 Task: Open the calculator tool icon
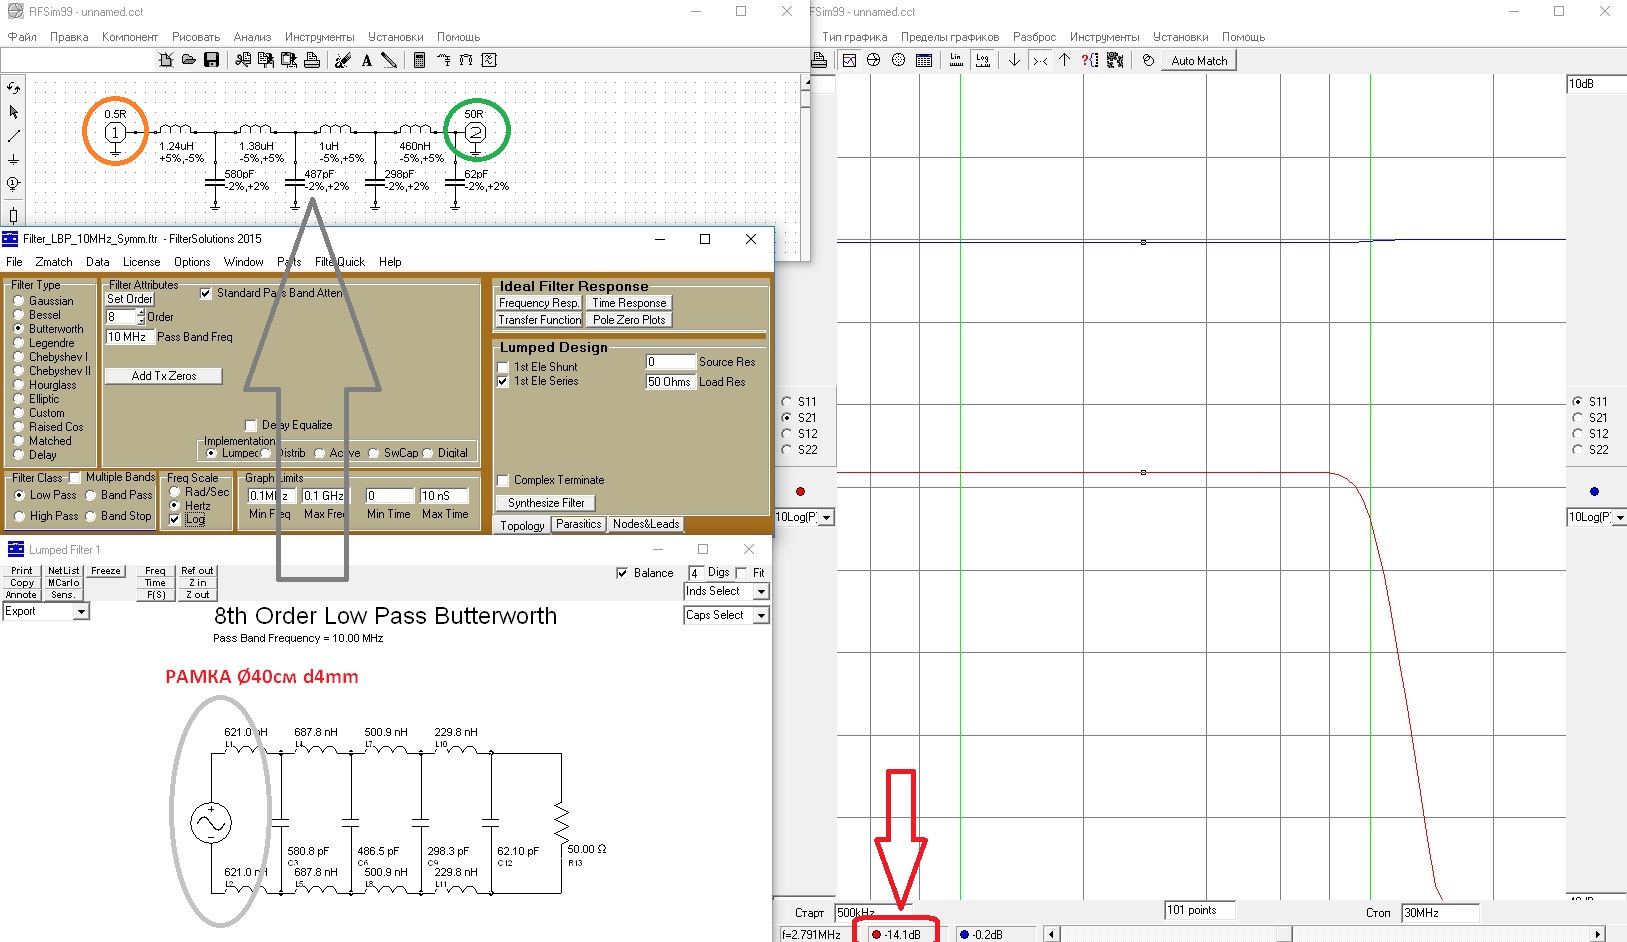419,60
